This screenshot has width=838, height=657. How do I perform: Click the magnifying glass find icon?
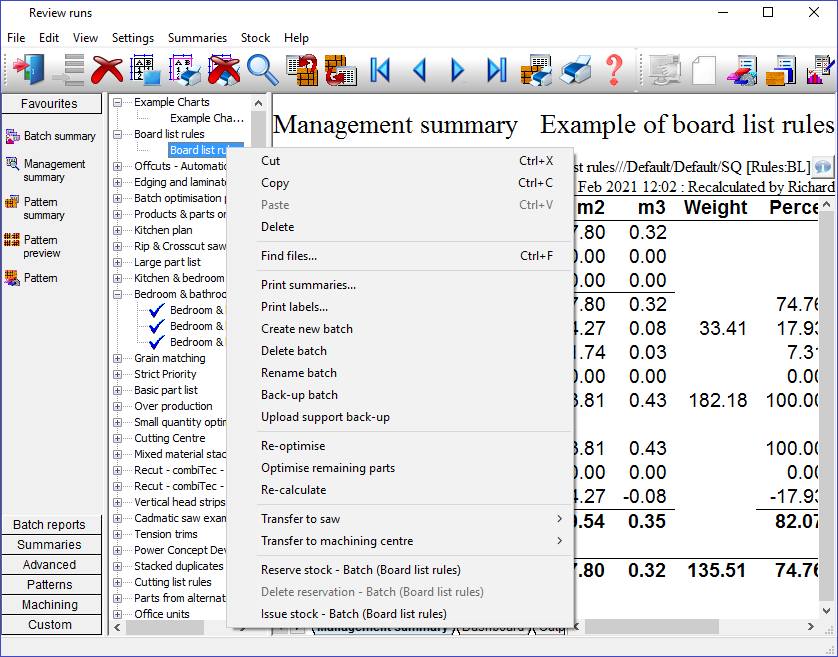(262, 69)
